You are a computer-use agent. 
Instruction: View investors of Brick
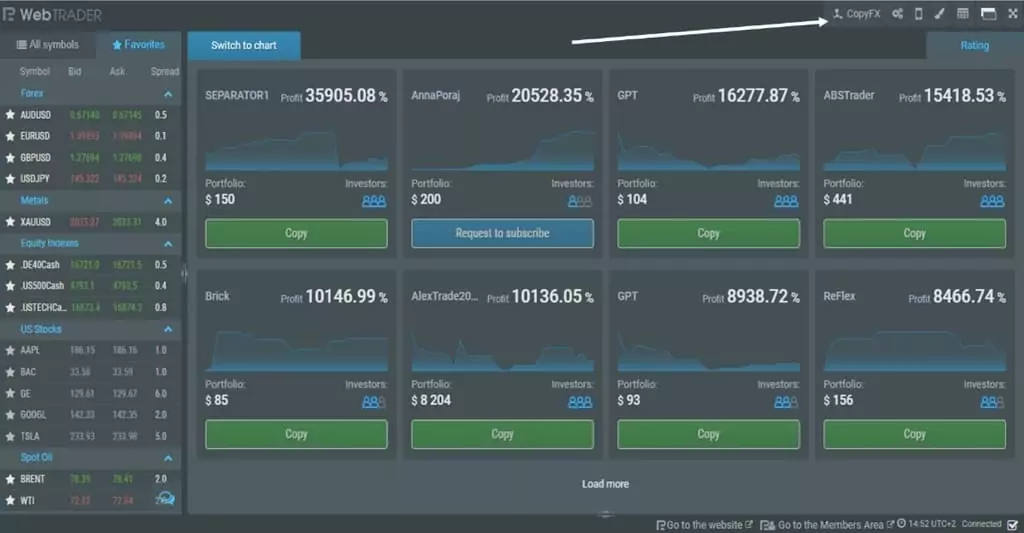coord(374,402)
